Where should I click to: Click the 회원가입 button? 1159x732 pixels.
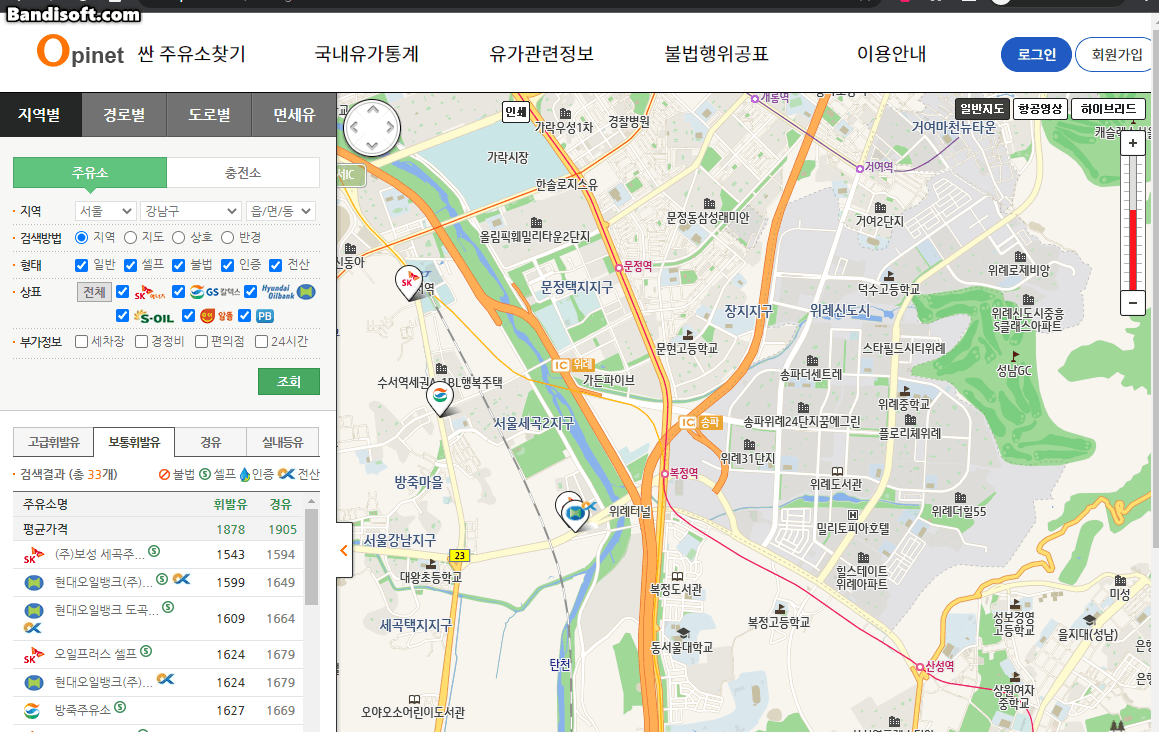[x=1115, y=54]
